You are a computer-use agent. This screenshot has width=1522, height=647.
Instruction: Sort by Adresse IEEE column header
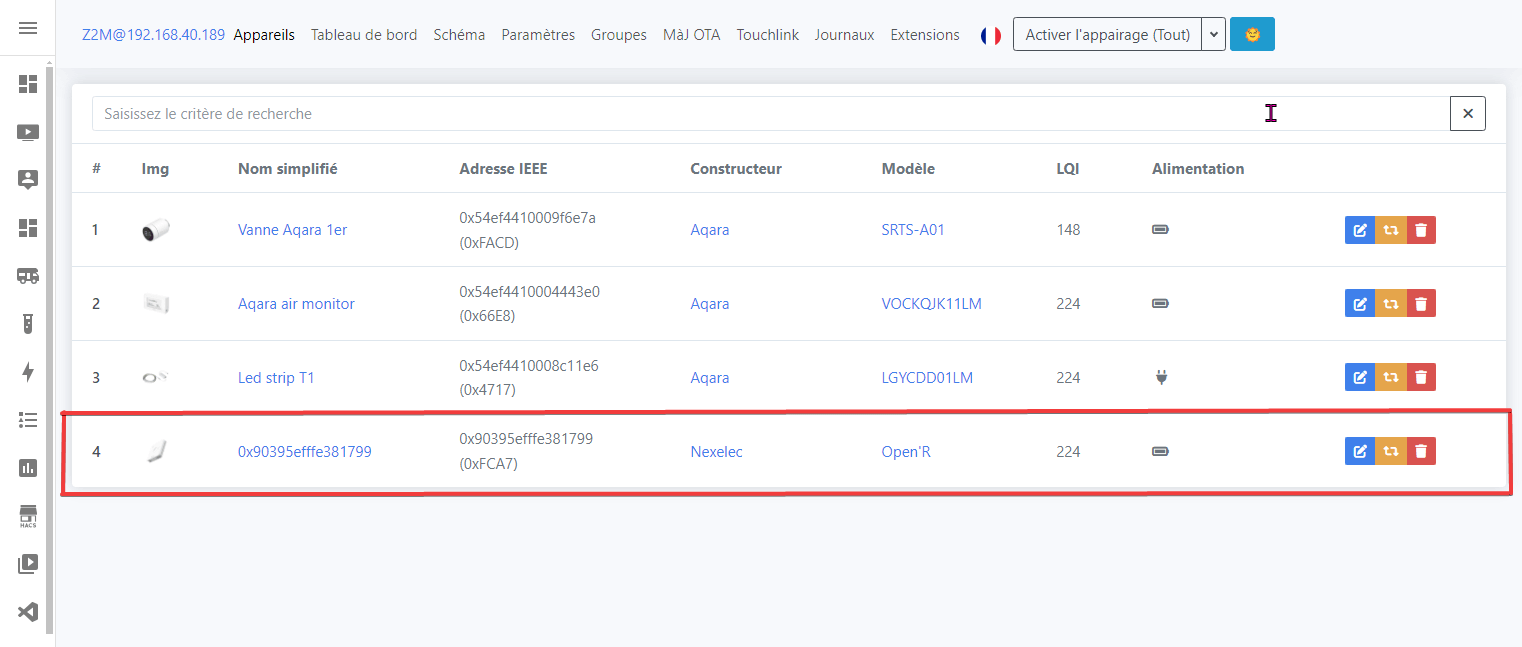pos(503,169)
